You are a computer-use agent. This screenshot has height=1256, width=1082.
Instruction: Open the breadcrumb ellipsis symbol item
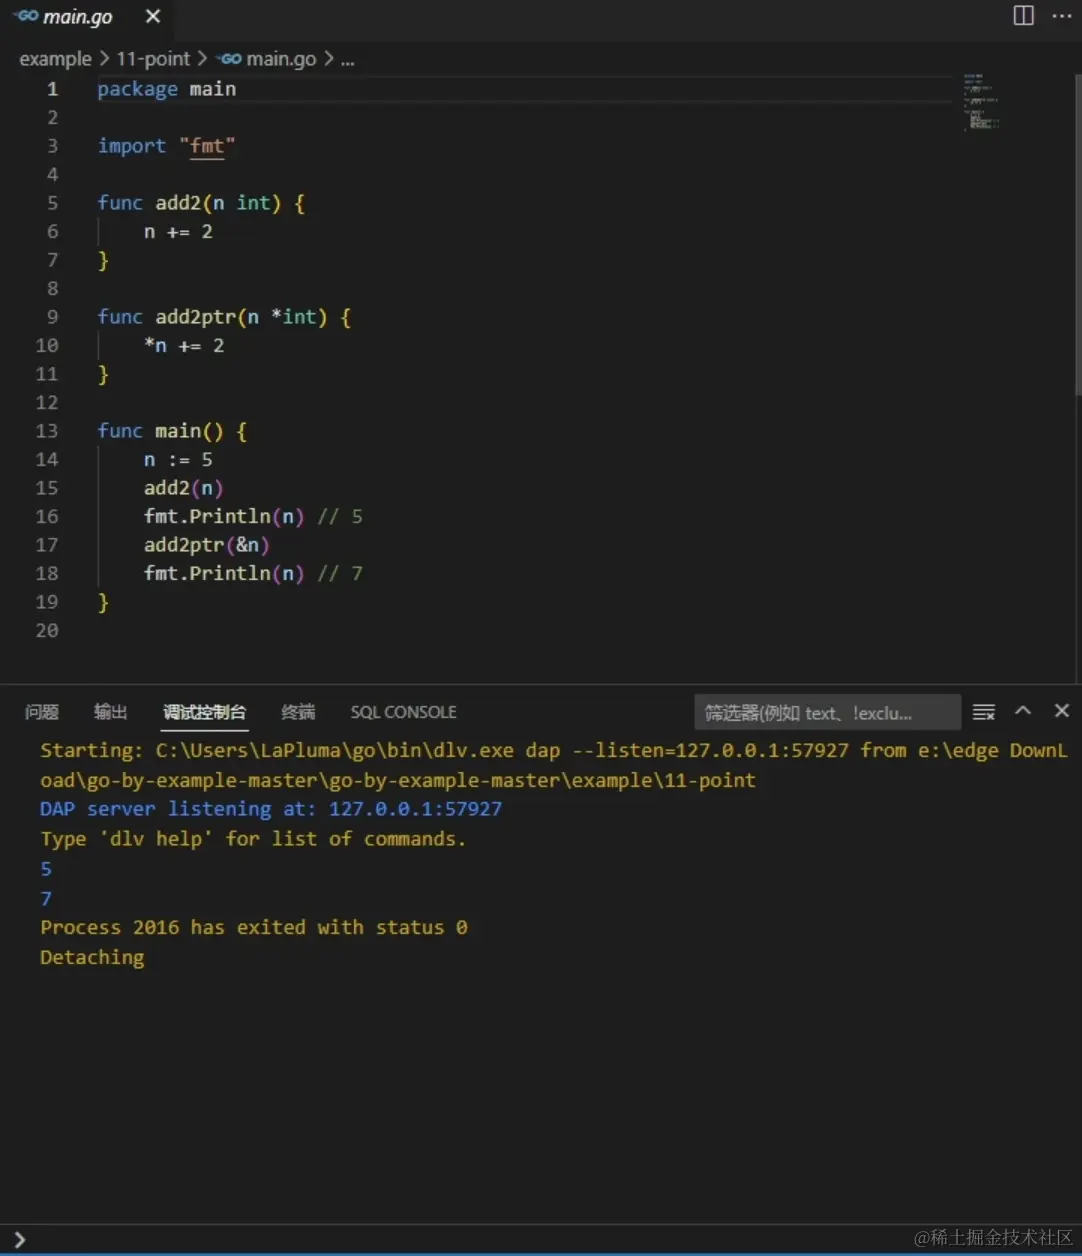(x=347, y=60)
